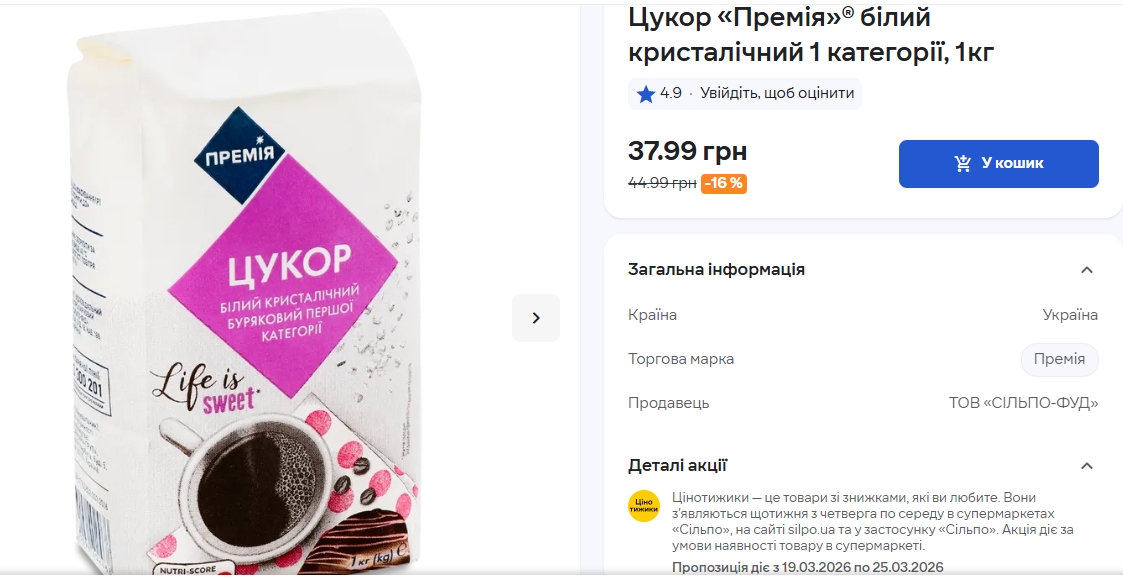
Task: Click the blue star rating icon
Action: point(646,94)
